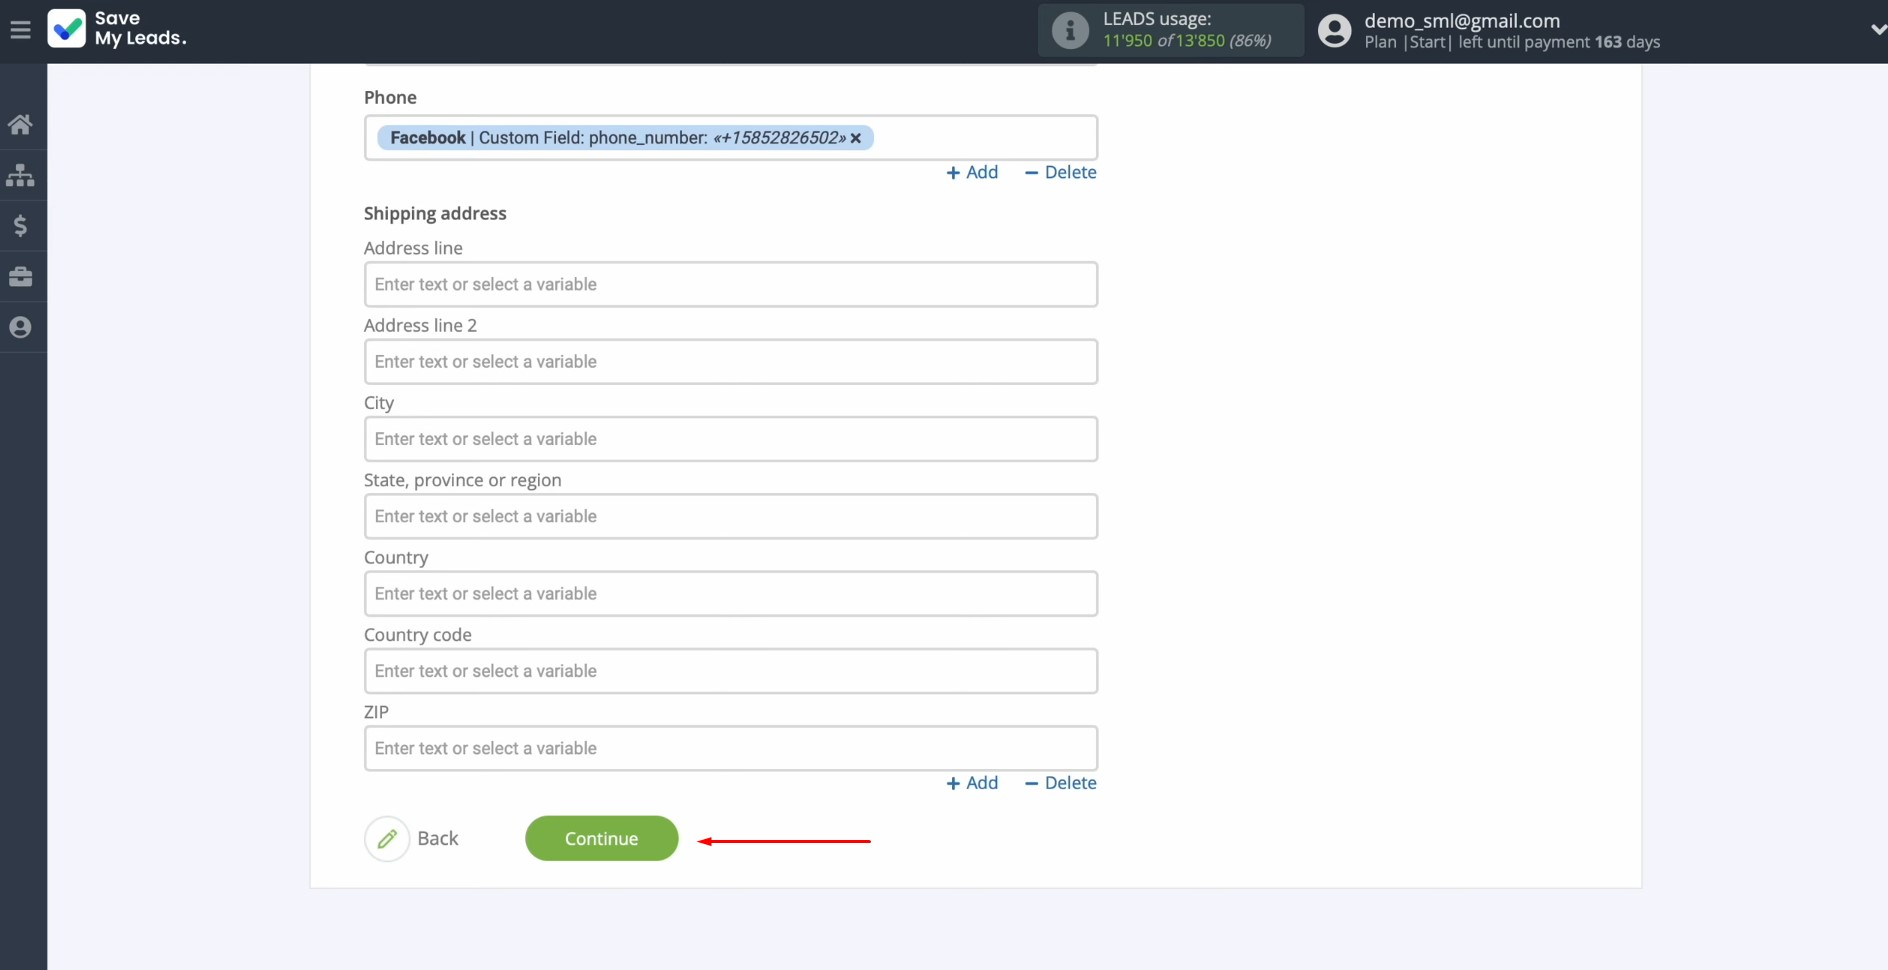Image resolution: width=1888 pixels, height=970 pixels.
Task: Click Delete below the ZIP field
Action: coord(1060,783)
